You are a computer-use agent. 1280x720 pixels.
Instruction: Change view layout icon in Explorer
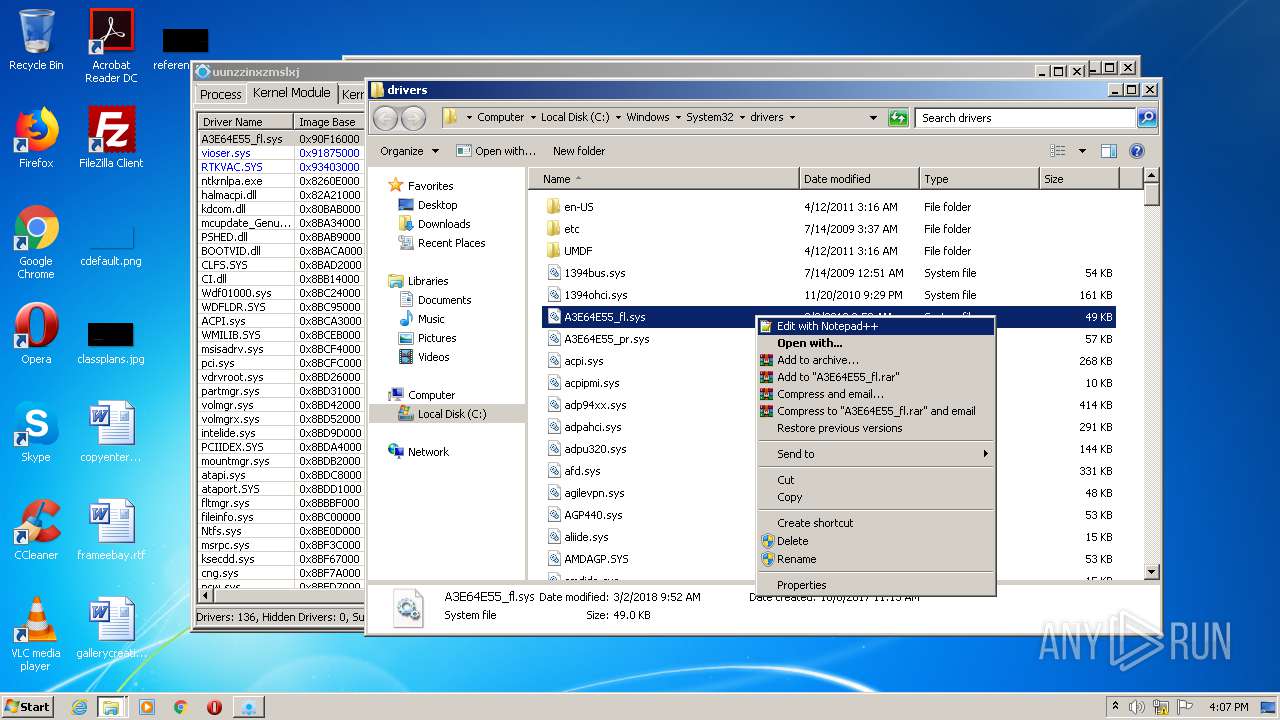(1058, 151)
